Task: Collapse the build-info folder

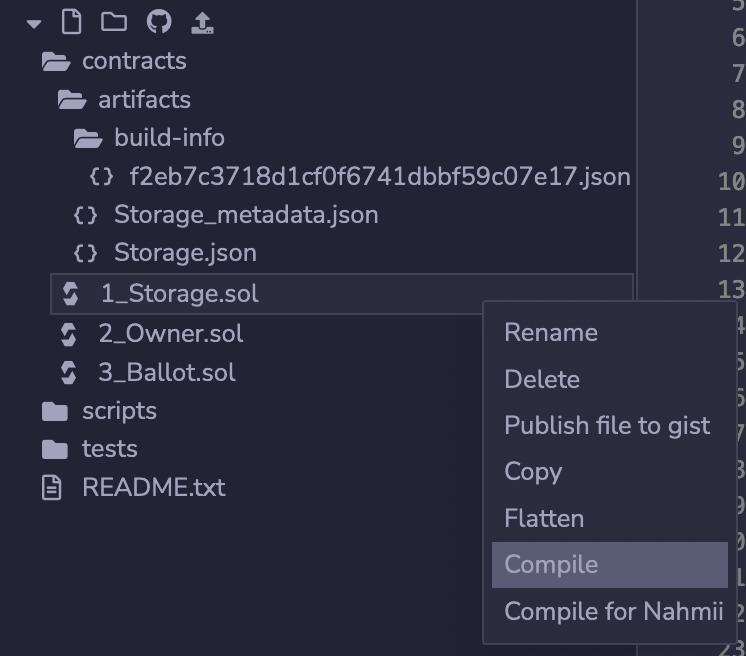Action: coord(87,138)
